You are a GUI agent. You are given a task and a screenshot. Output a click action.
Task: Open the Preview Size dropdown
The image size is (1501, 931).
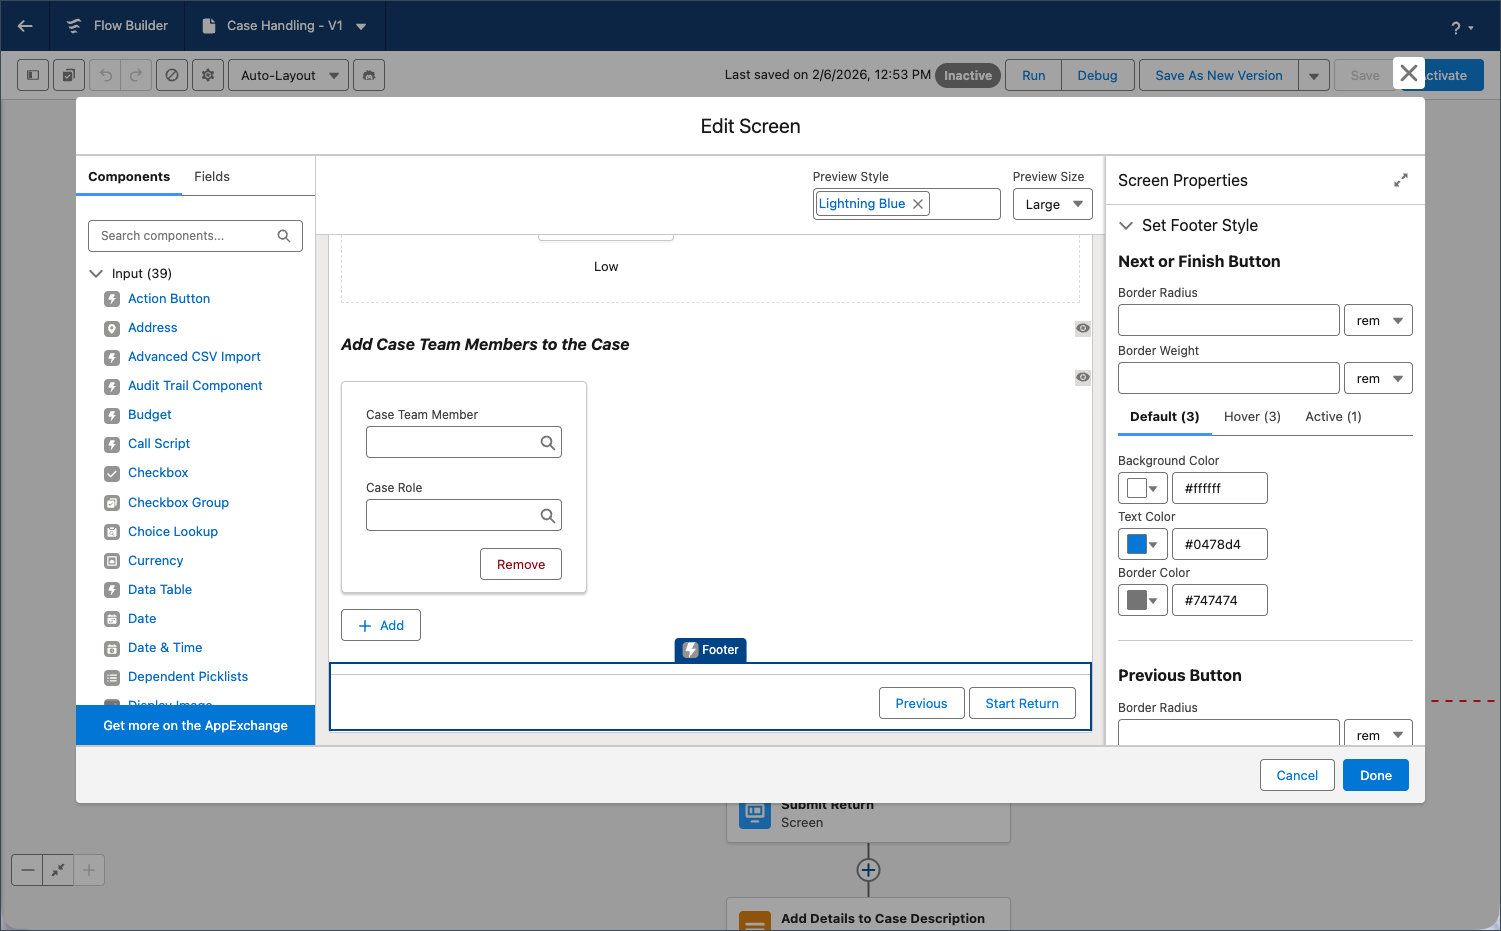click(x=1052, y=204)
